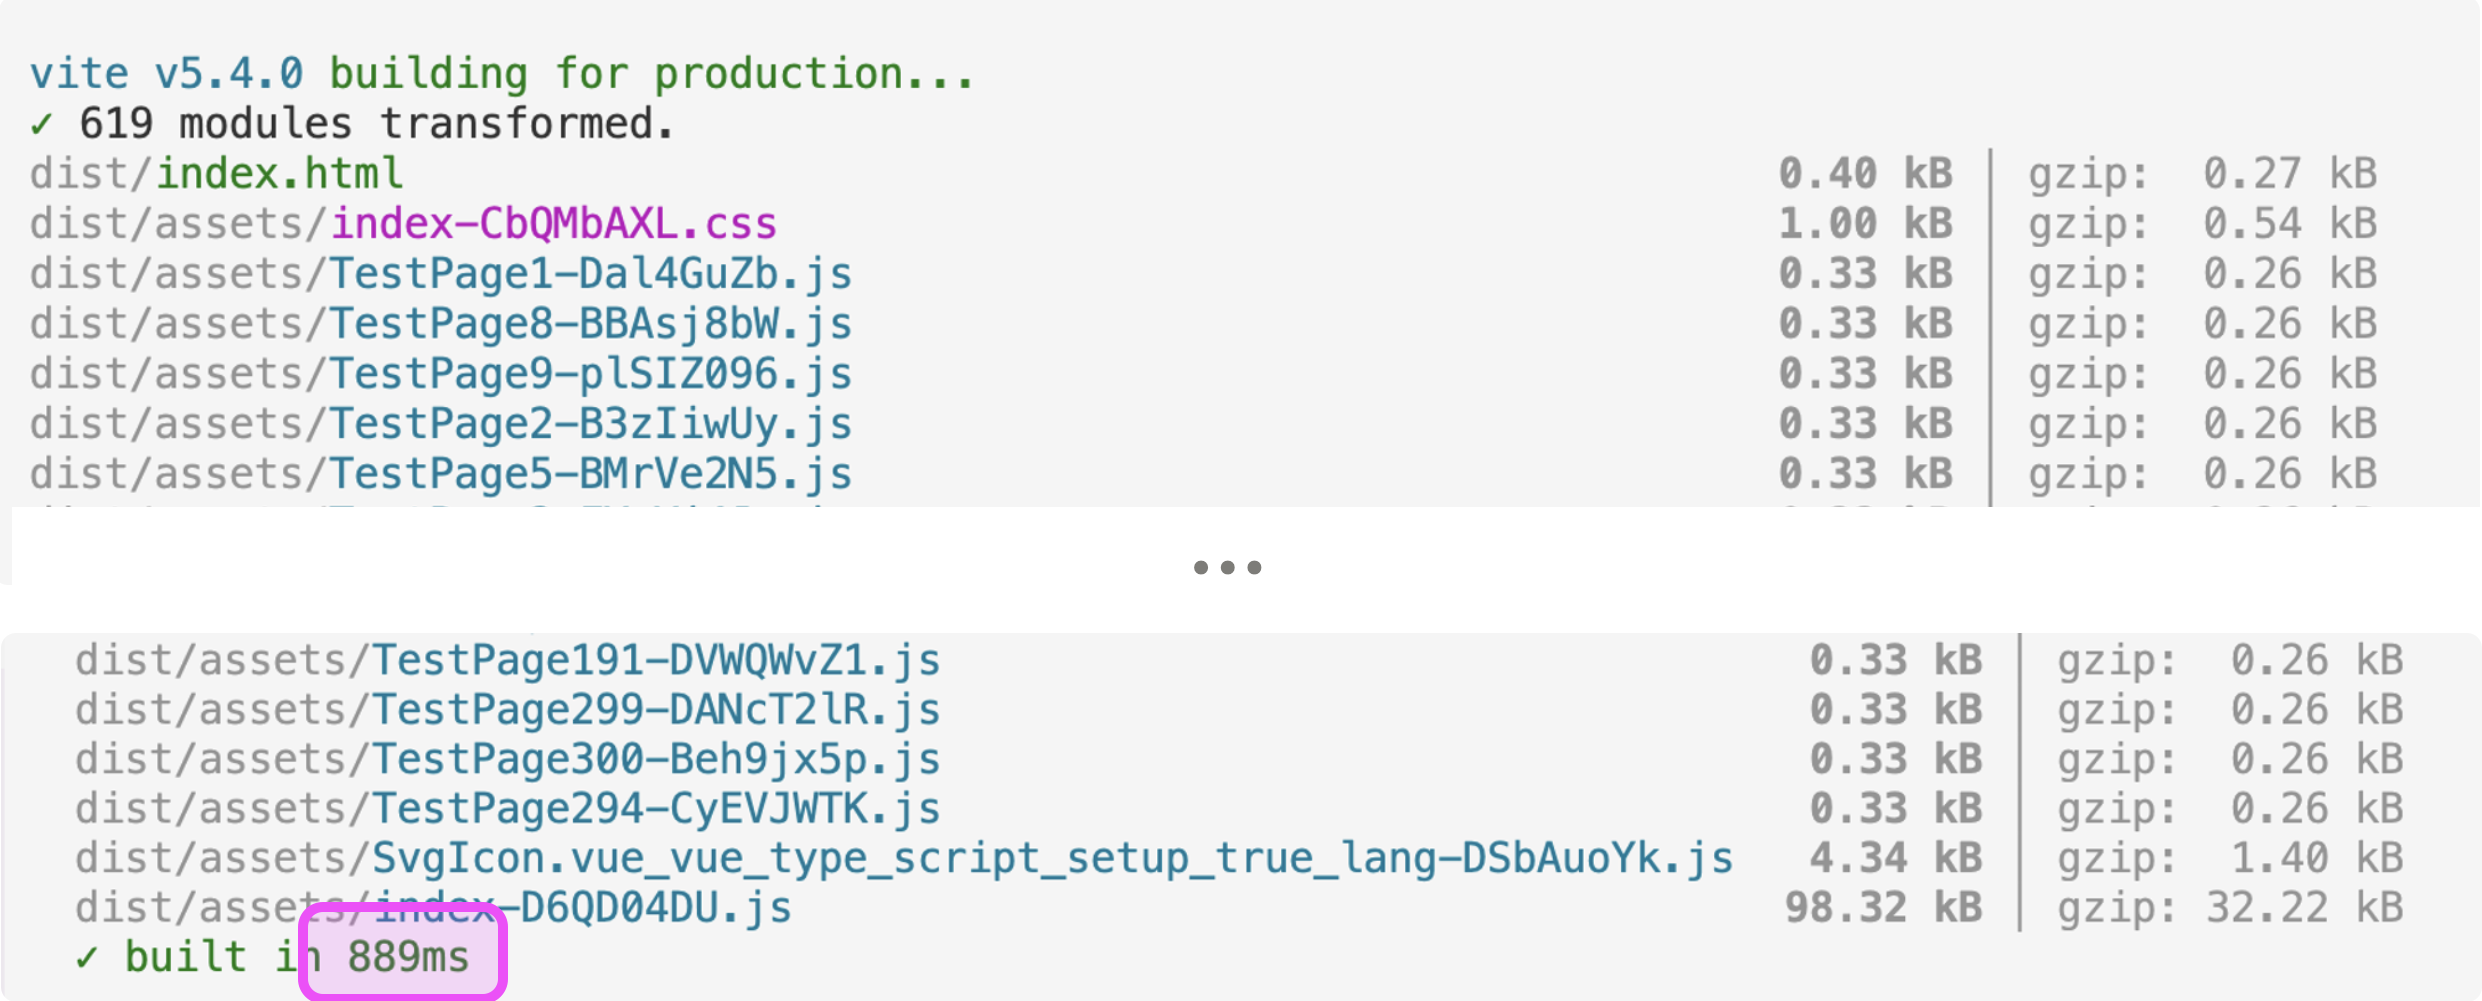Click the TestPage299-DANcT2lR.js file name

(656, 710)
